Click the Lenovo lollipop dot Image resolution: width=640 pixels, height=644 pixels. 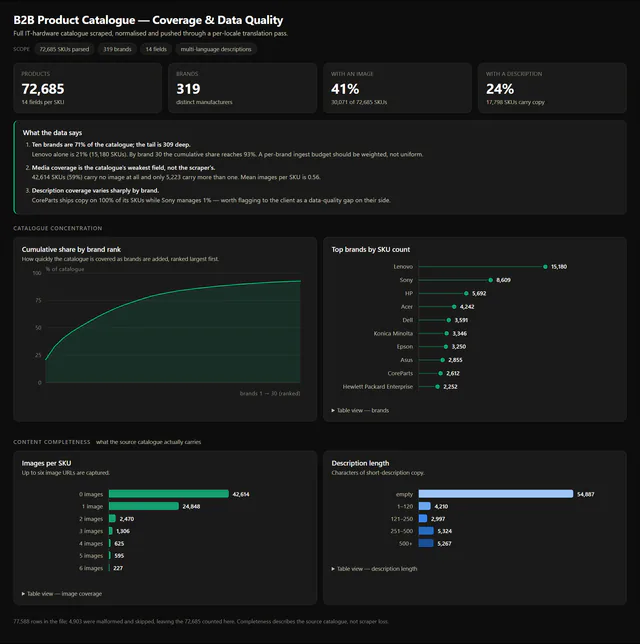pos(545,267)
